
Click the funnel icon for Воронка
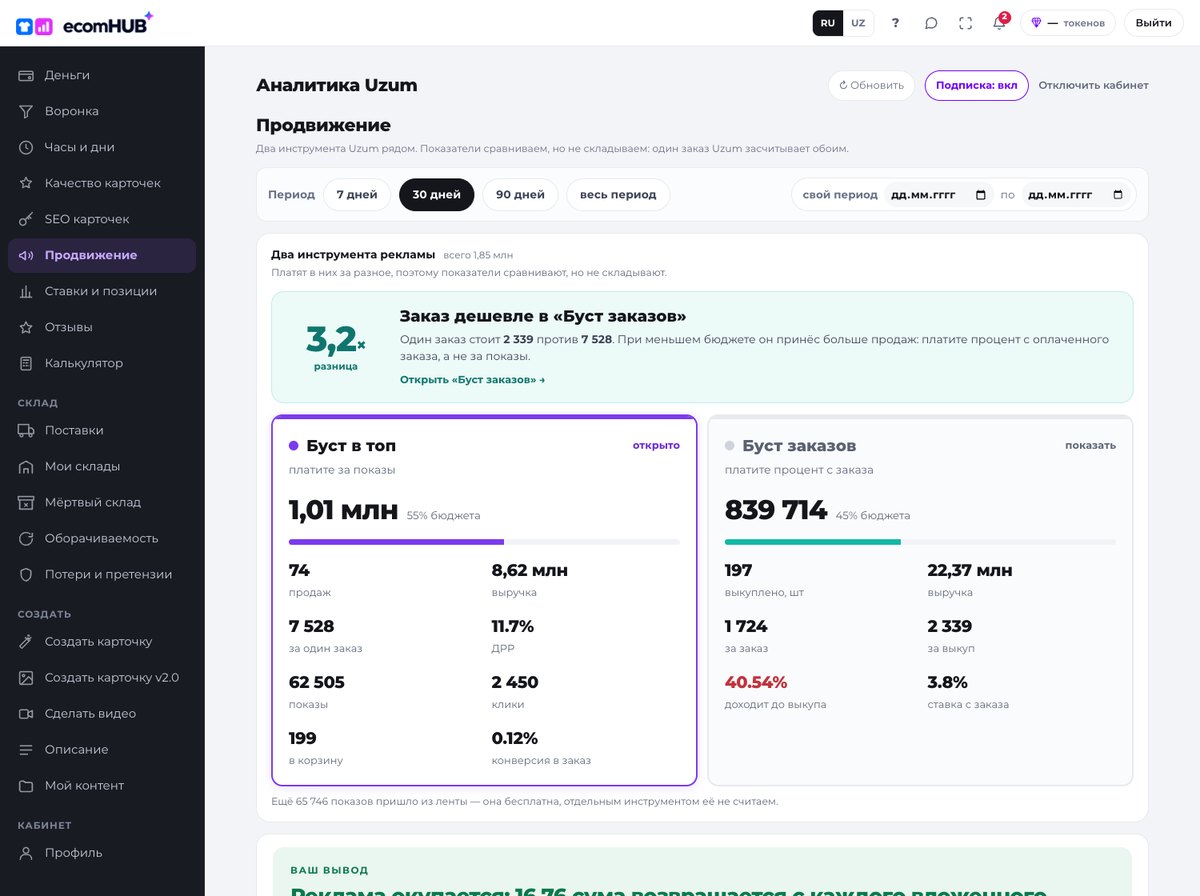[26, 111]
